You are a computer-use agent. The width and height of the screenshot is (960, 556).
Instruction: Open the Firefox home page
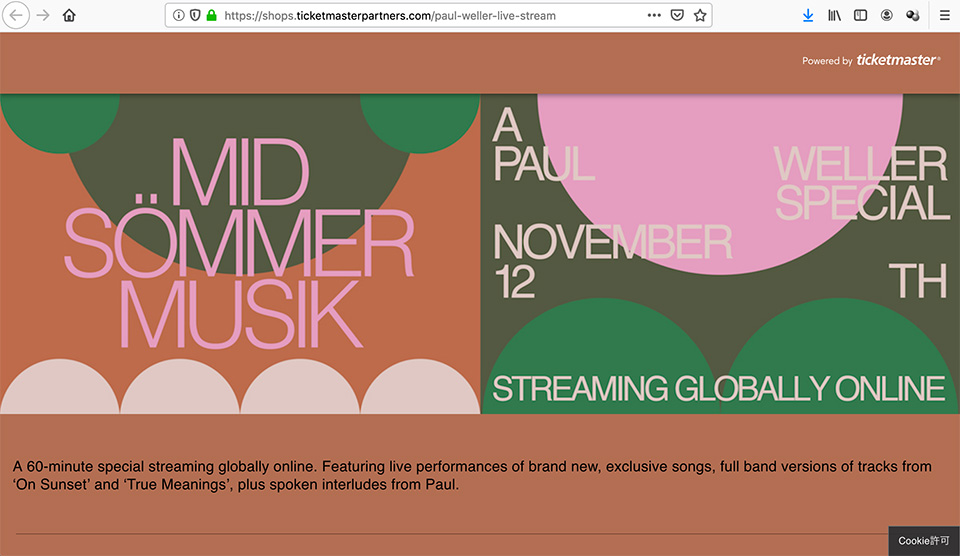click(69, 15)
